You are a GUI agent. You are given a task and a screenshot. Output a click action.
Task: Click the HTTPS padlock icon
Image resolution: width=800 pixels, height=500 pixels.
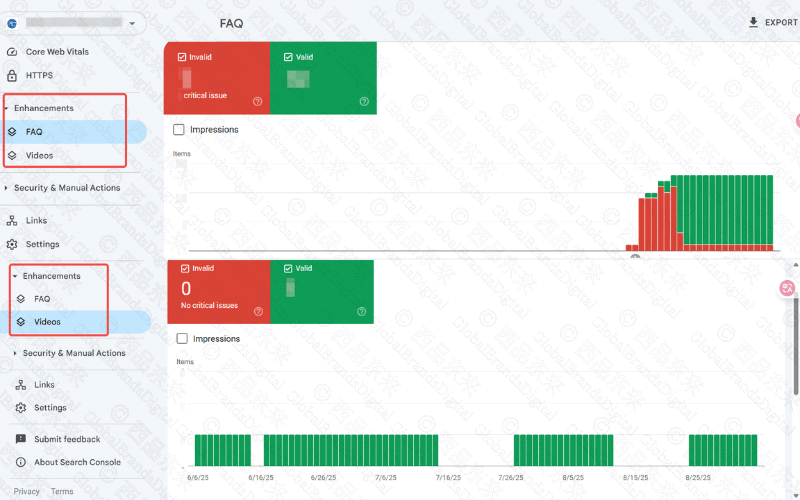click(12, 75)
